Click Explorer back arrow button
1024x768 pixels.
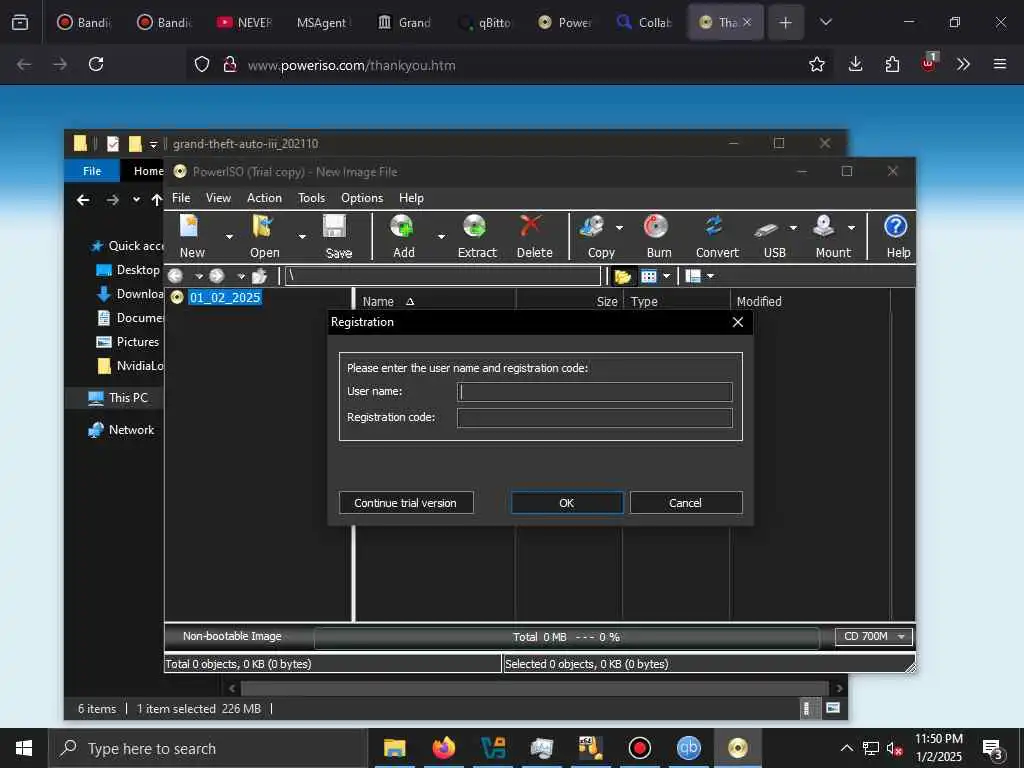click(83, 200)
